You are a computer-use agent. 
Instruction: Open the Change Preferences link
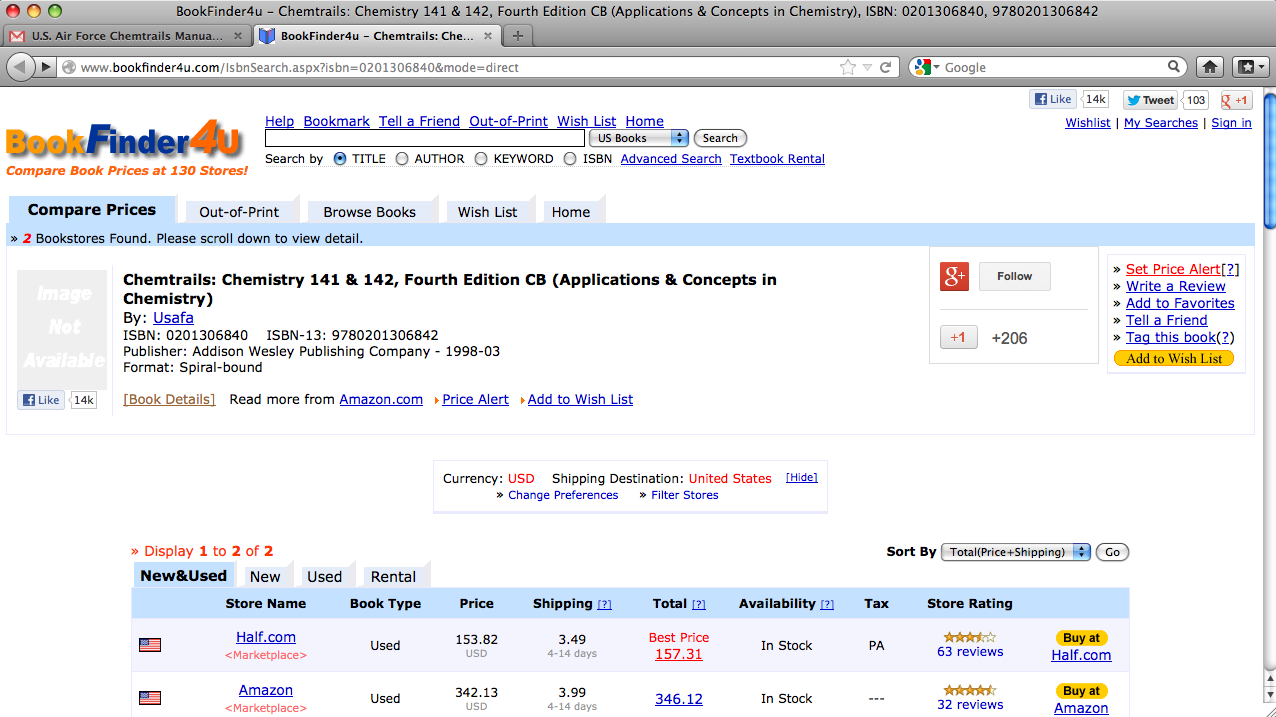coord(563,495)
